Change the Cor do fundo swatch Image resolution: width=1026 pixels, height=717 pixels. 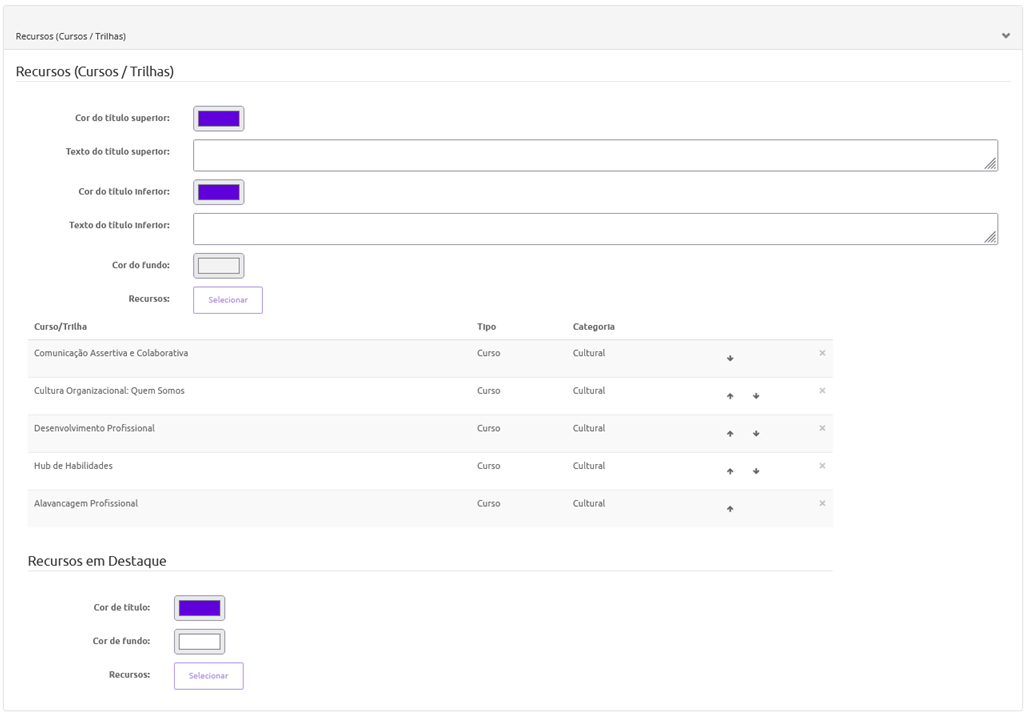[x=219, y=266]
